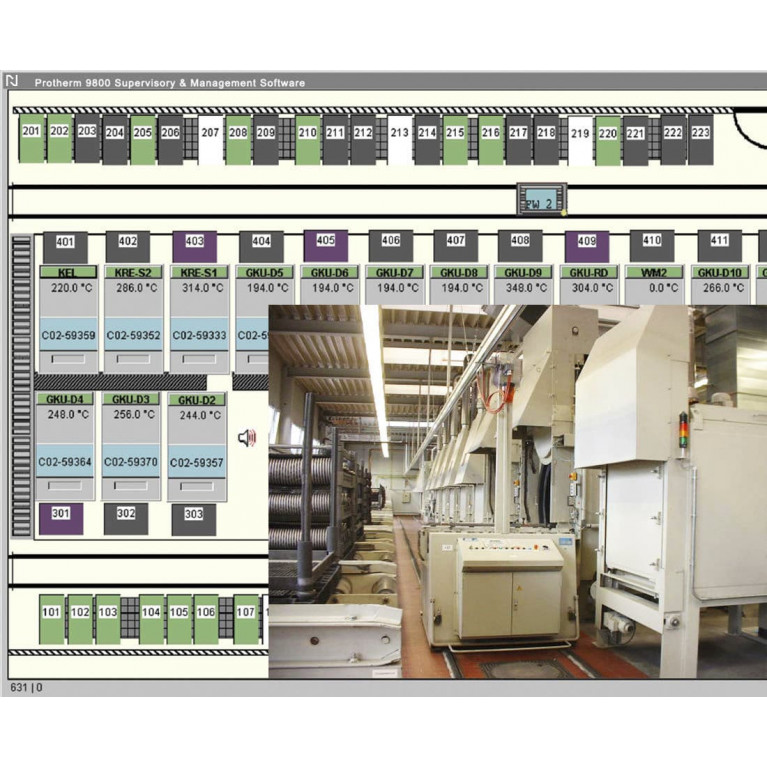Open the KEL furnace header
The image size is (767, 767).
point(68,272)
